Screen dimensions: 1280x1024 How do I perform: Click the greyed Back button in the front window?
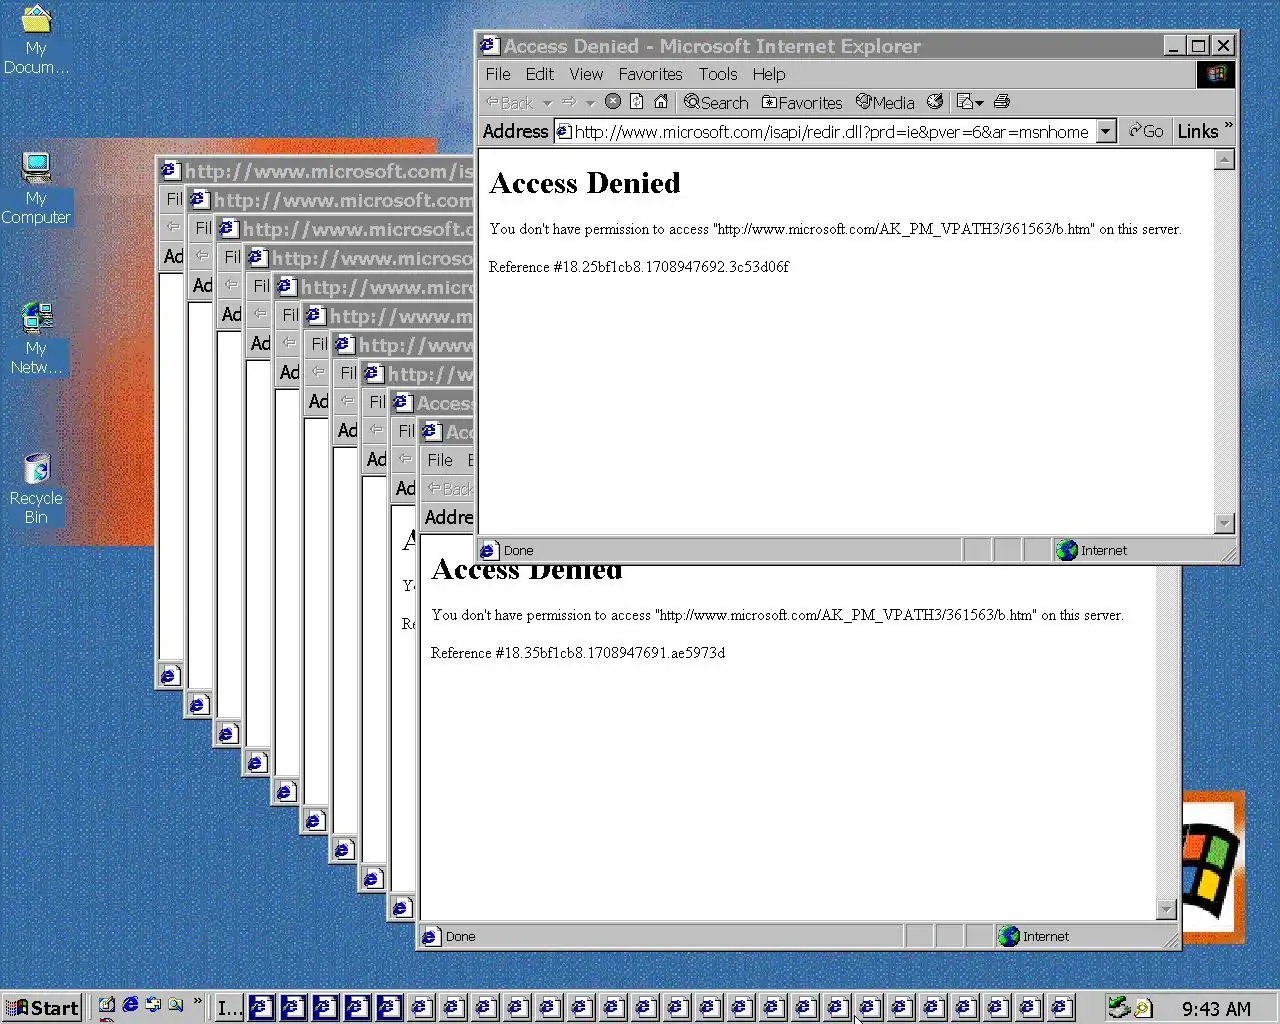510,102
